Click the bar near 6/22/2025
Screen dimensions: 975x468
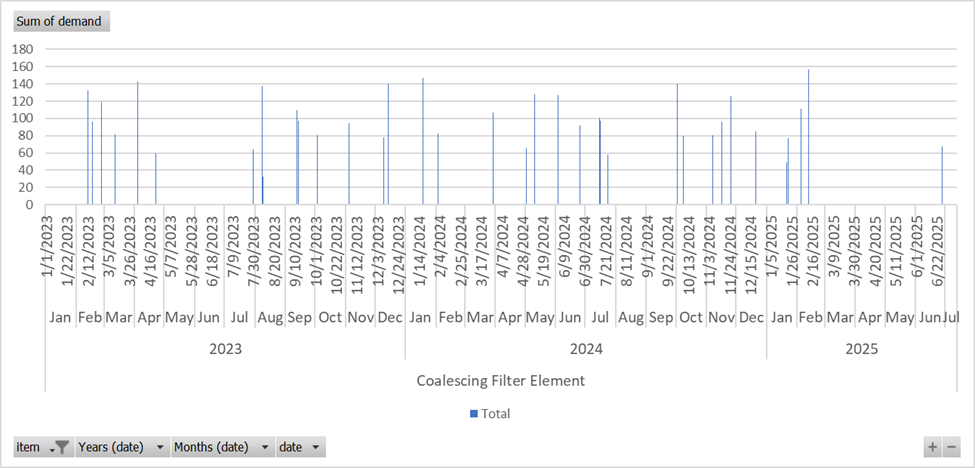(x=942, y=176)
